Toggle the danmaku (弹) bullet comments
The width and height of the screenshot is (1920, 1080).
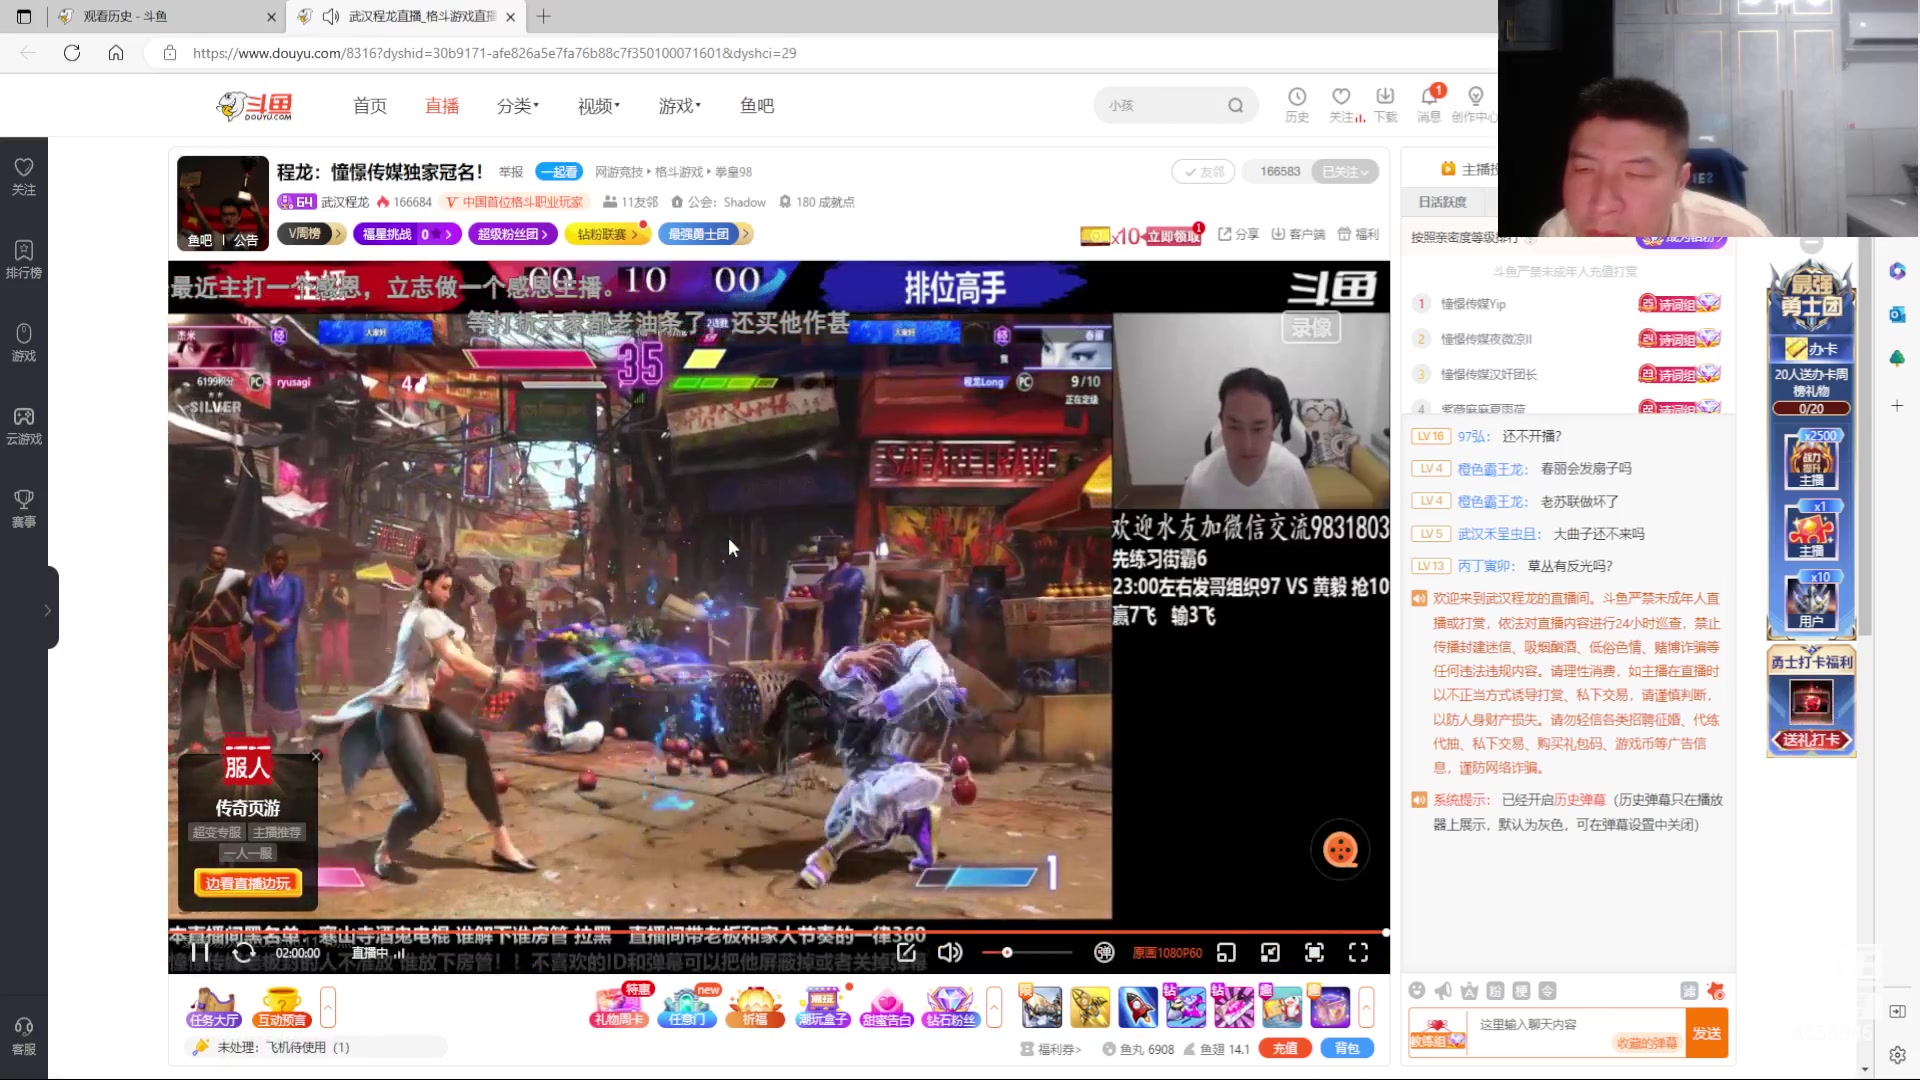[x=1104, y=952]
